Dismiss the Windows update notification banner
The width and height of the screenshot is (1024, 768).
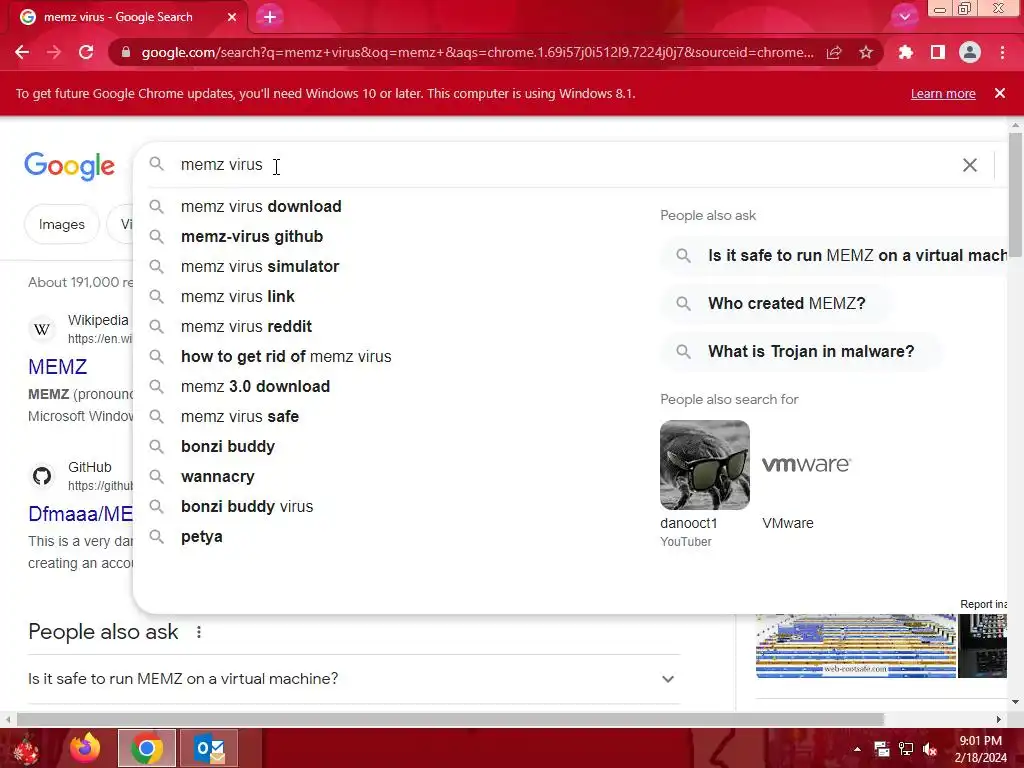click(x=1000, y=93)
